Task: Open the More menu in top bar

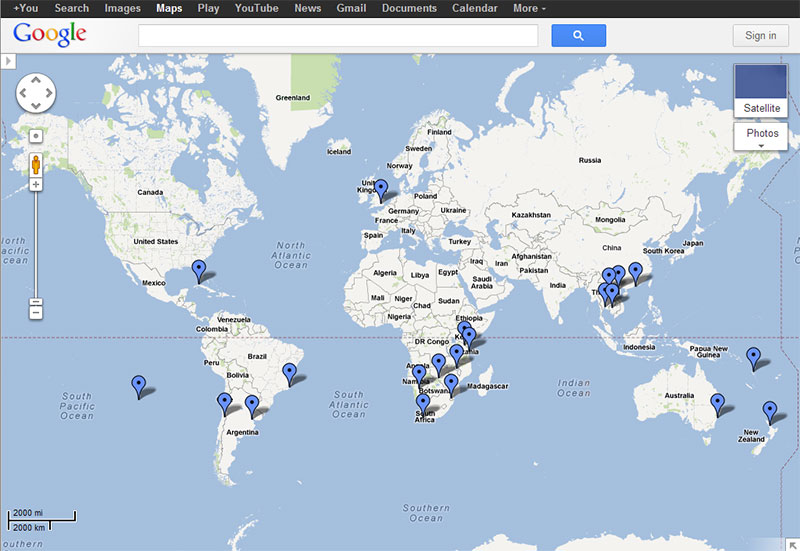Action: pyautogui.click(x=529, y=8)
